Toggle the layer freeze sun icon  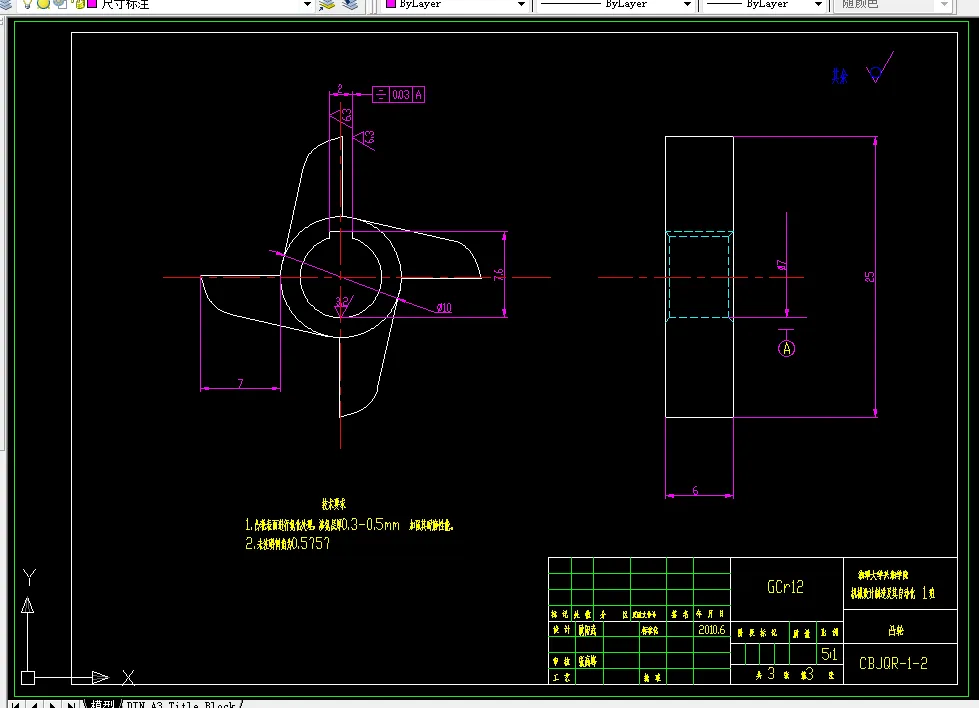tap(44, 4)
